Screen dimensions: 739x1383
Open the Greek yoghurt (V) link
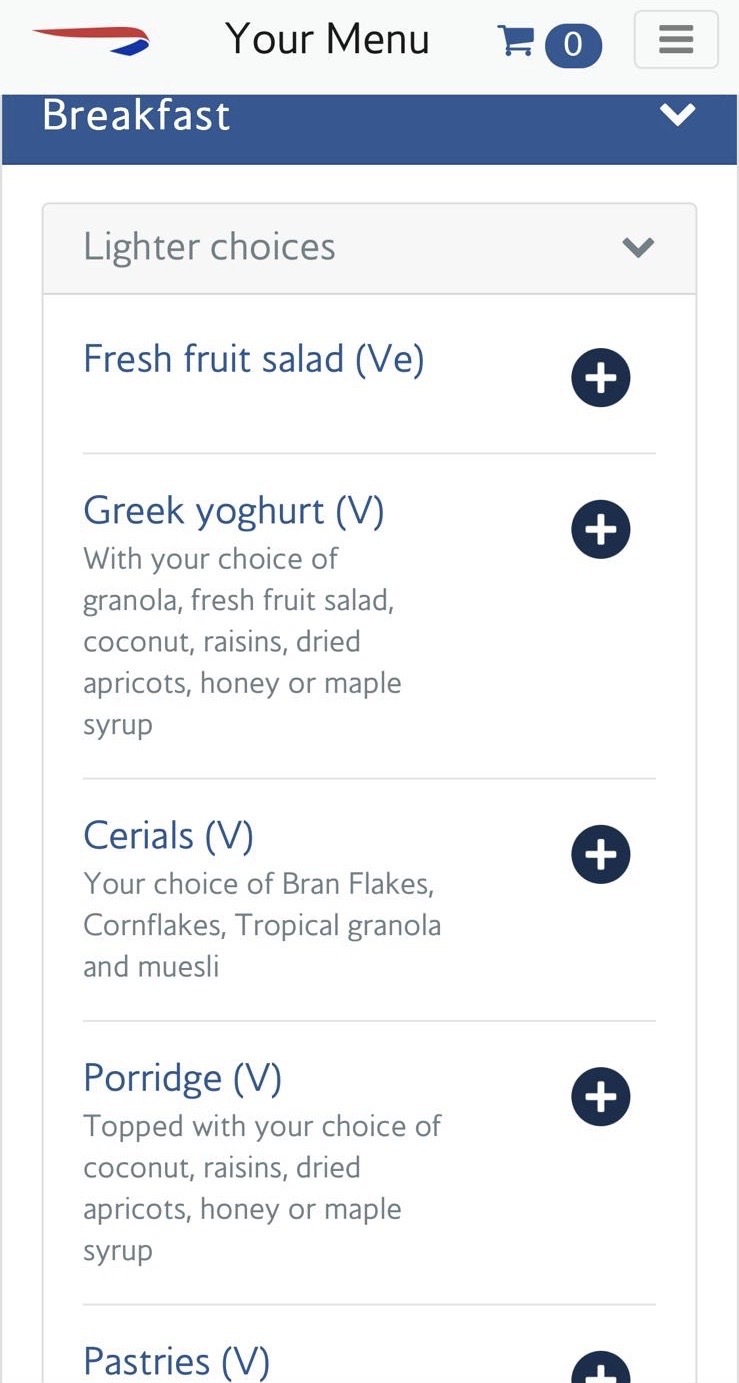(234, 510)
